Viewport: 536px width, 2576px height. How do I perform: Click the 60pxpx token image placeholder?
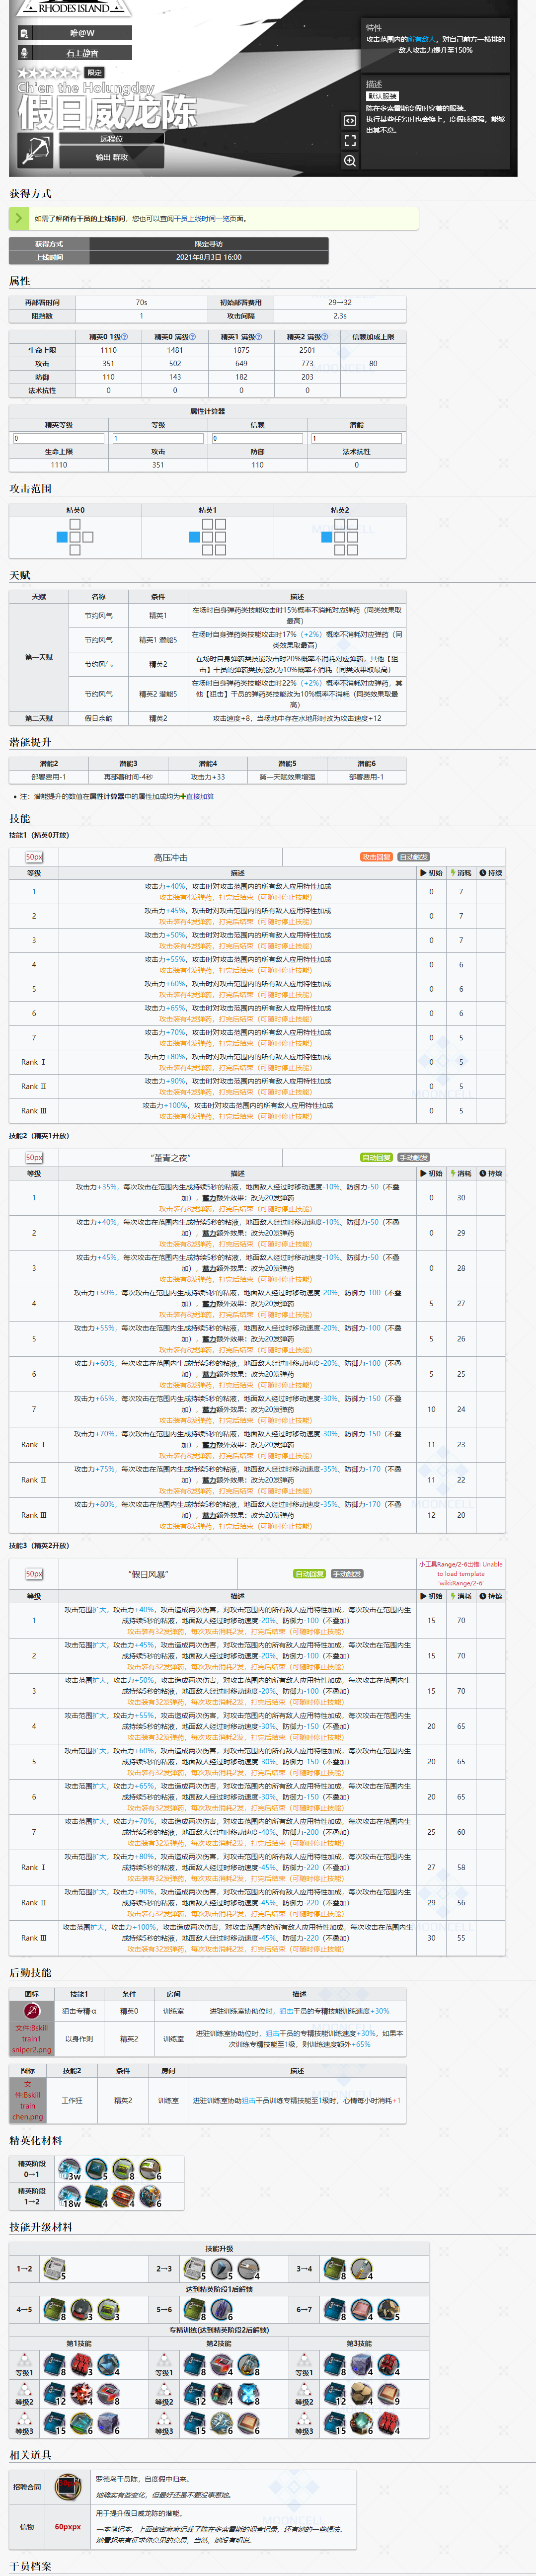[68, 2526]
